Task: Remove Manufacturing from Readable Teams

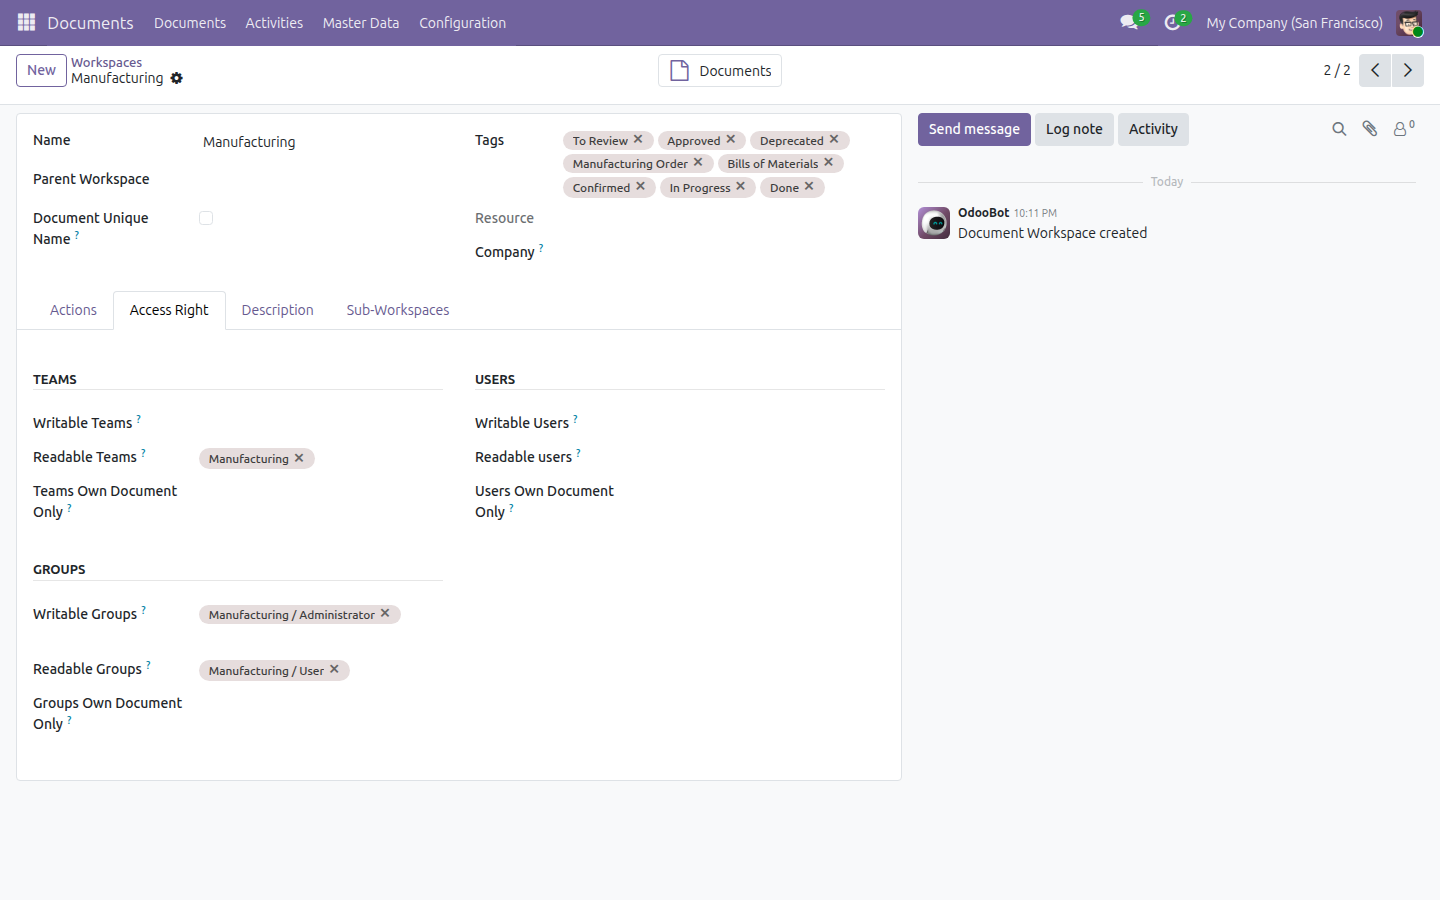Action: pyautogui.click(x=299, y=458)
